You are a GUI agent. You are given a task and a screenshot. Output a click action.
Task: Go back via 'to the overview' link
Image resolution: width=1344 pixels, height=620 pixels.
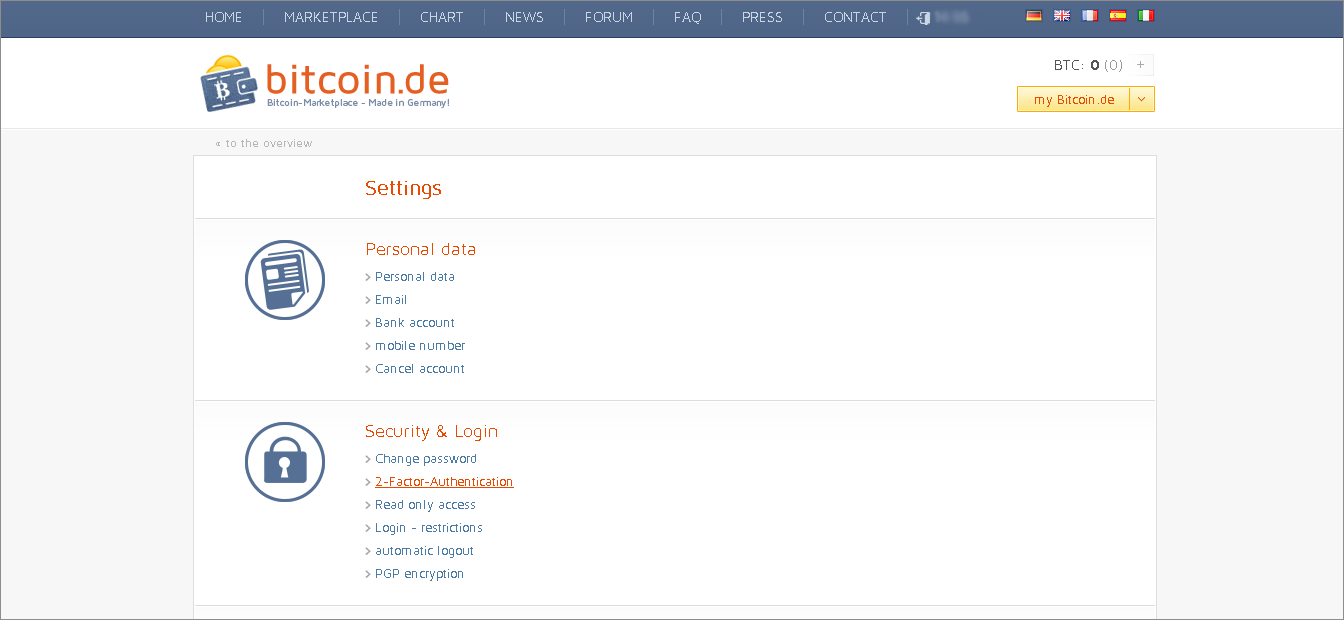tap(264, 143)
